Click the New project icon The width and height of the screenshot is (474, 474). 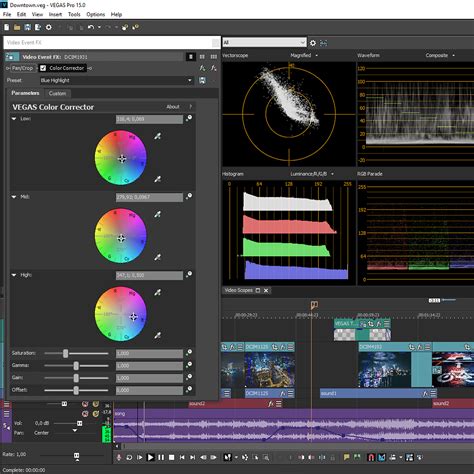coord(7,27)
